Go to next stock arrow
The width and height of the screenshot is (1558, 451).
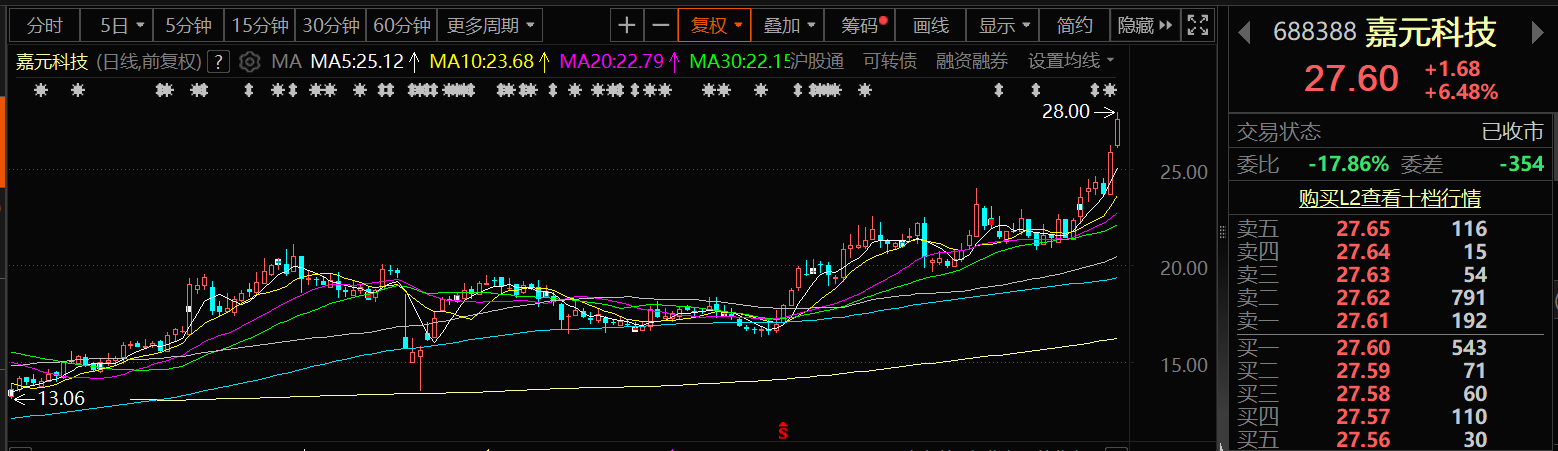(x=1539, y=33)
